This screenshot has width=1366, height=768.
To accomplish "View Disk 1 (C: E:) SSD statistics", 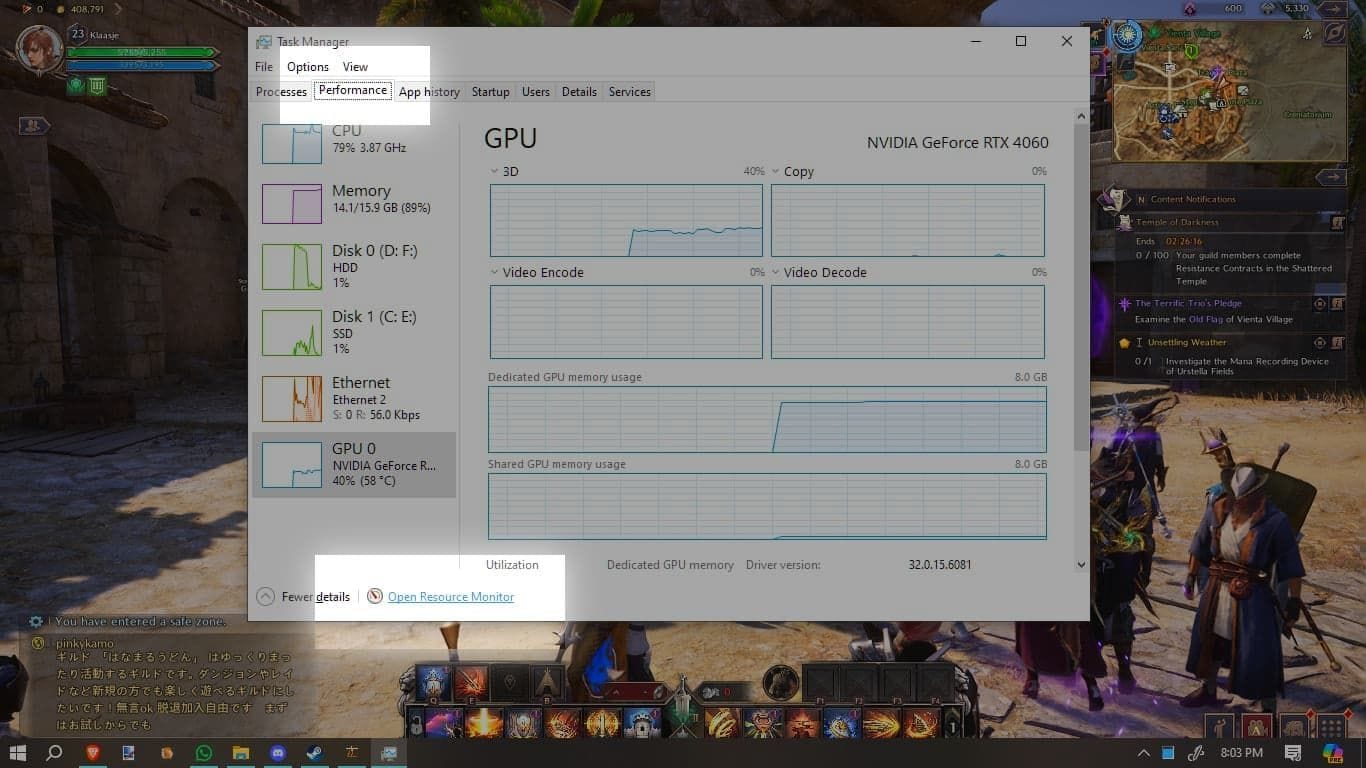I will [293, 332].
